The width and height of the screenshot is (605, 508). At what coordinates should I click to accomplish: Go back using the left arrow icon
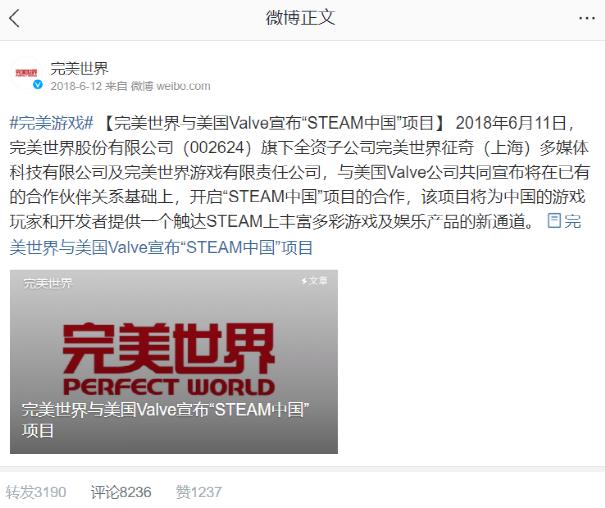14,18
